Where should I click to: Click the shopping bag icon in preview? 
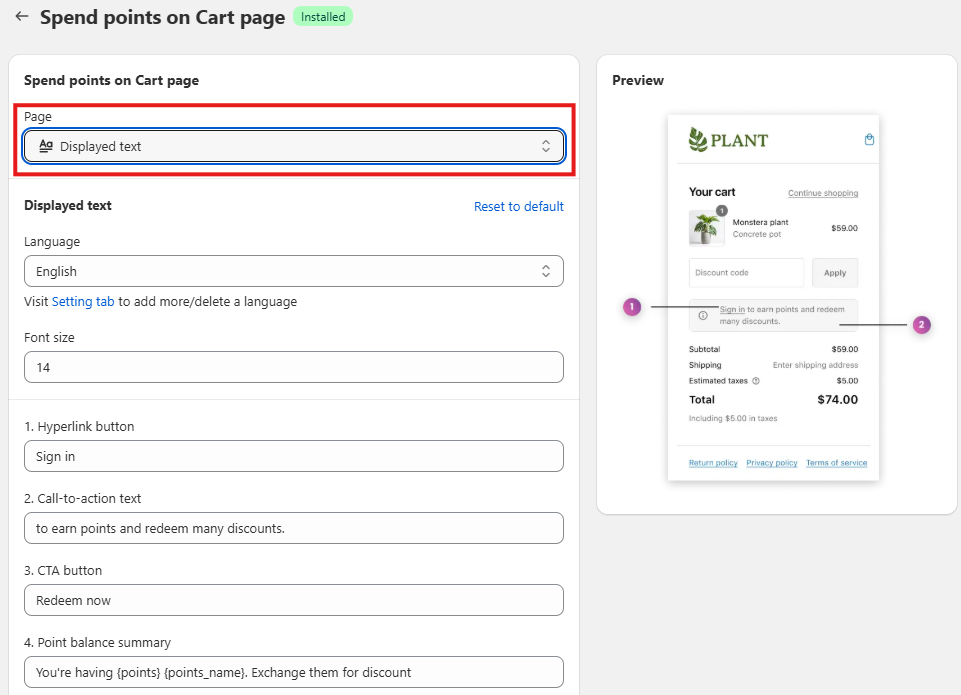click(x=869, y=140)
